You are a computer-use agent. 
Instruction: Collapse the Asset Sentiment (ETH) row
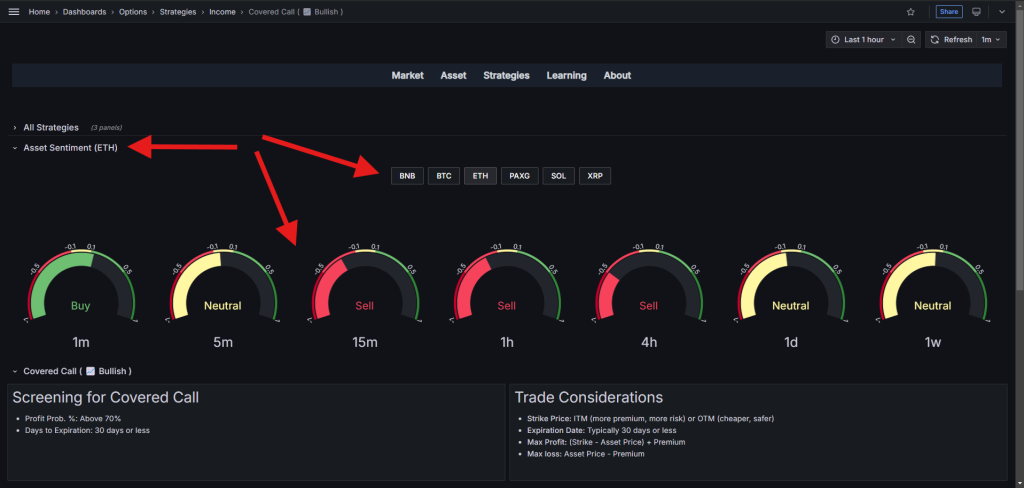71,148
